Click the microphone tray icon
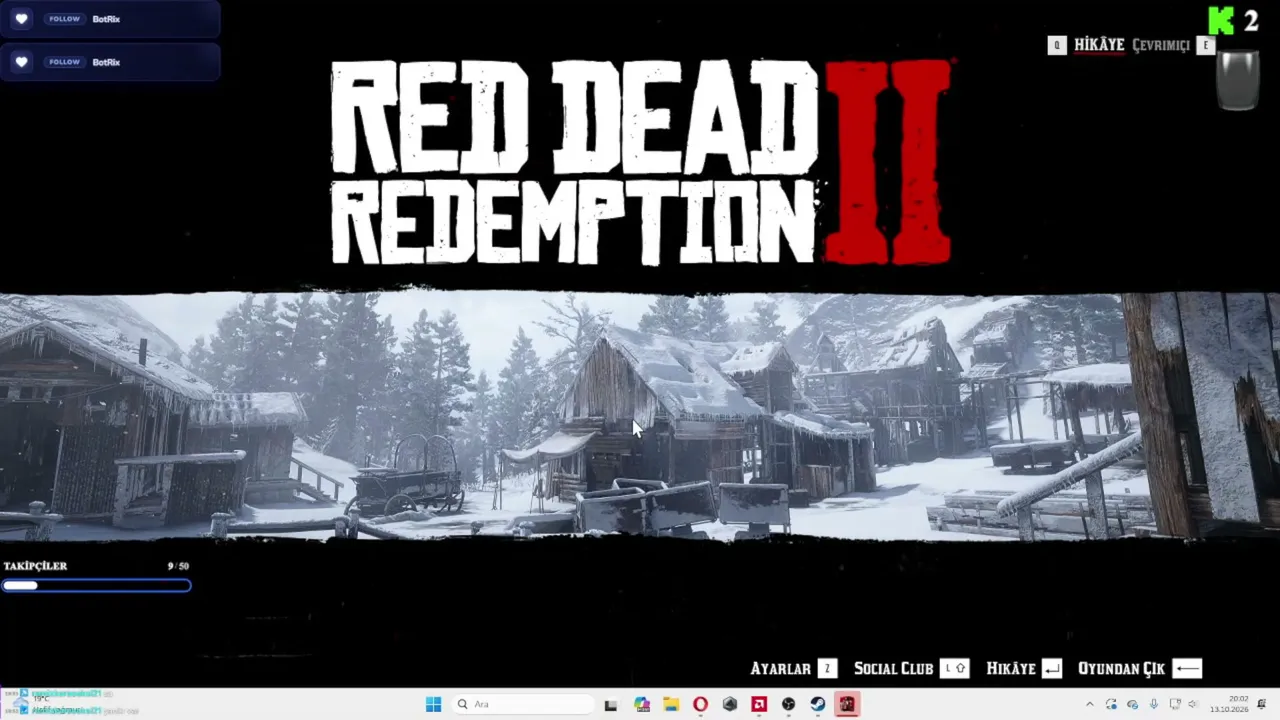 point(1154,704)
